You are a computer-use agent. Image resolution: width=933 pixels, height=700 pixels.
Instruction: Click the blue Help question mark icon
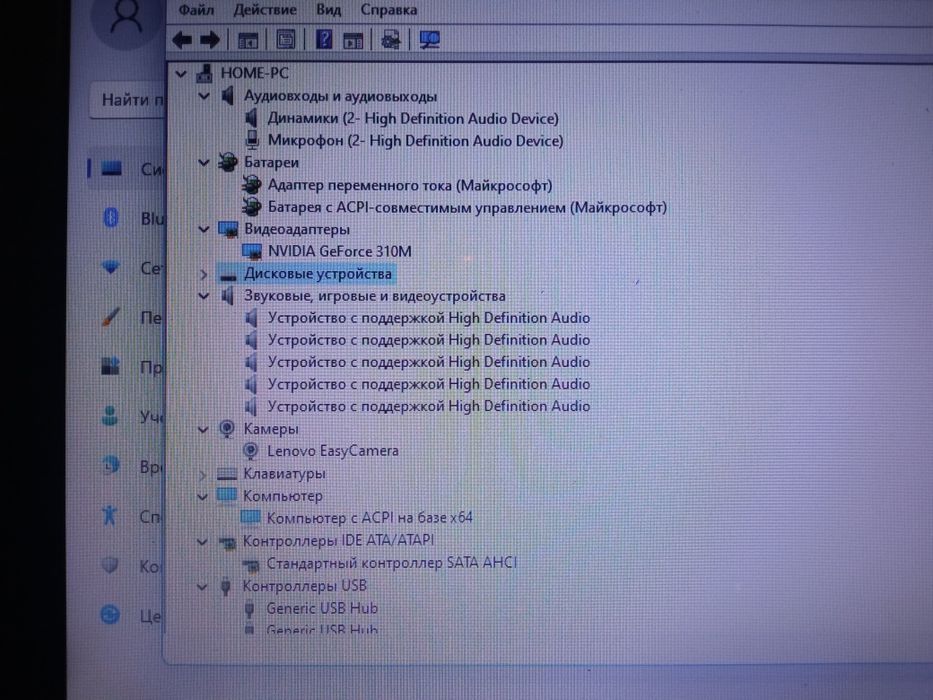pos(324,40)
